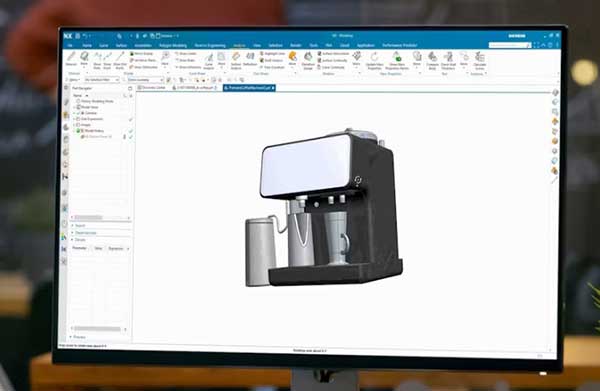Switch to the Application ribbon tab

coord(365,46)
